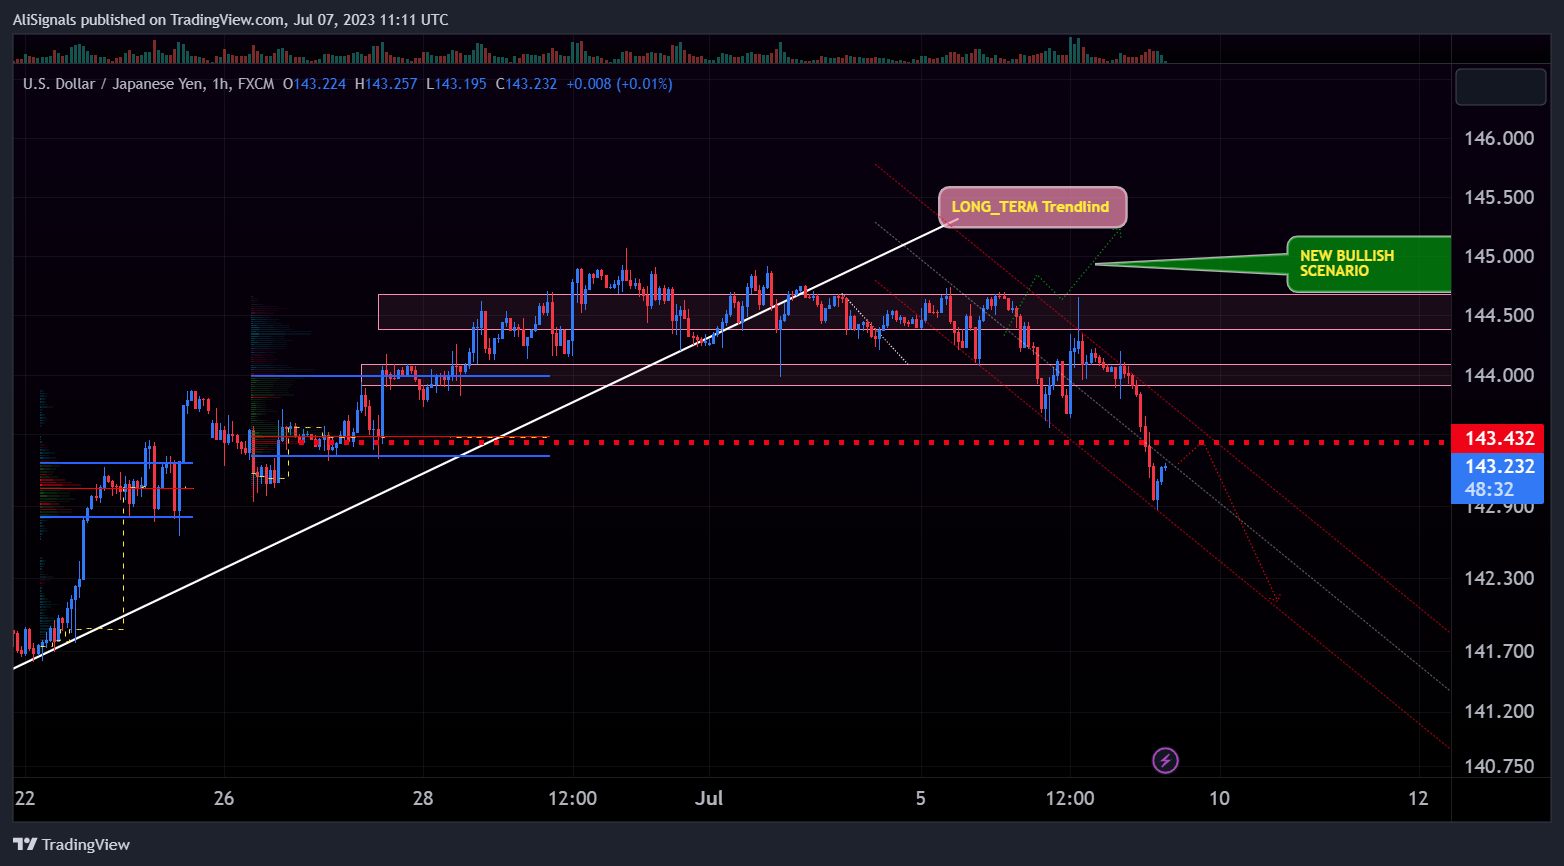Click the close value C143.232
Viewport: 1564px width, 866px height.
click(526, 84)
